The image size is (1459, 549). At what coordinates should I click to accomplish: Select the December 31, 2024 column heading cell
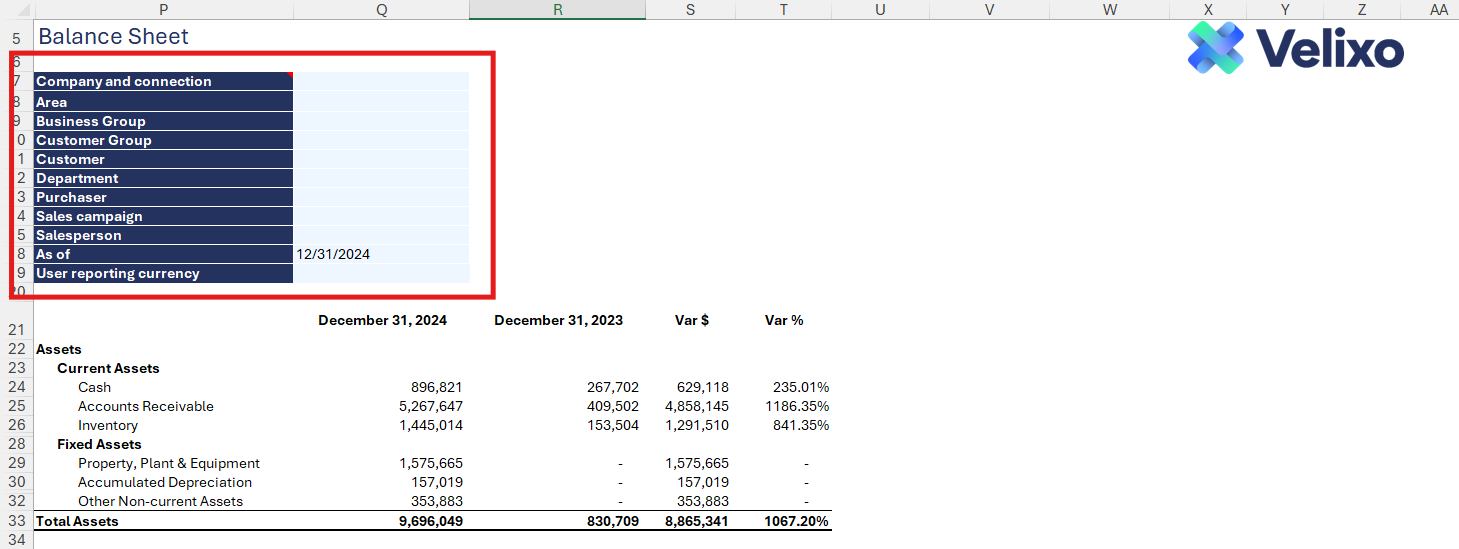(382, 321)
